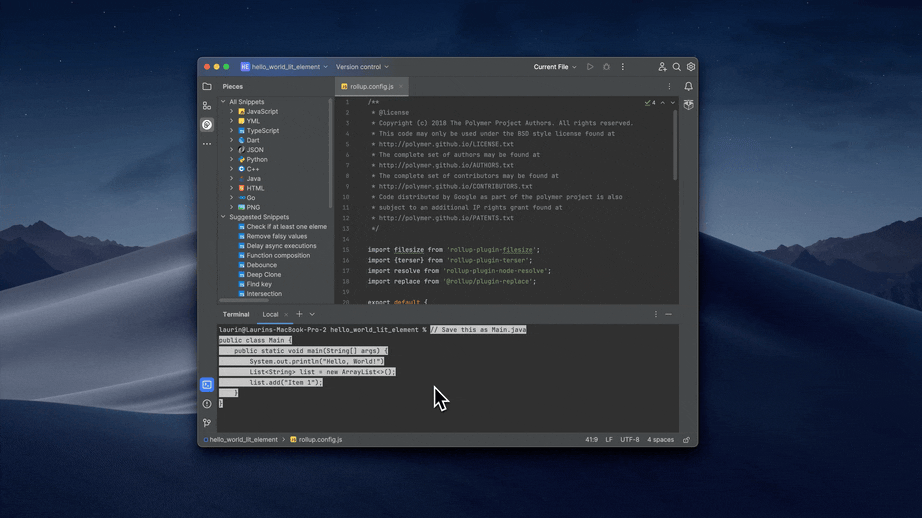Image resolution: width=922 pixels, height=518 pixels.
Task: Open line:column 41:9 position widget
Action: point(591,440)
